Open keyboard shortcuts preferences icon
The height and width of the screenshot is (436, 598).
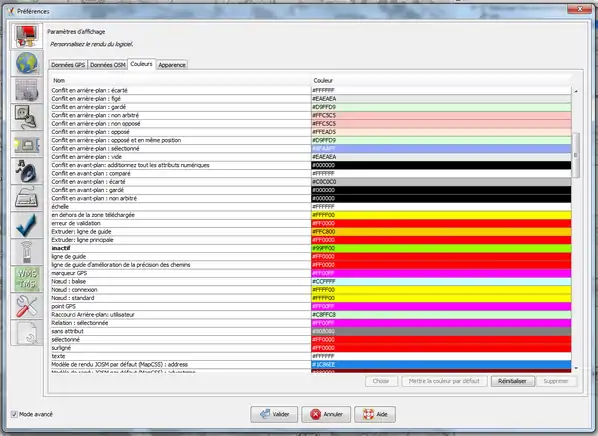tap(26, 198)
